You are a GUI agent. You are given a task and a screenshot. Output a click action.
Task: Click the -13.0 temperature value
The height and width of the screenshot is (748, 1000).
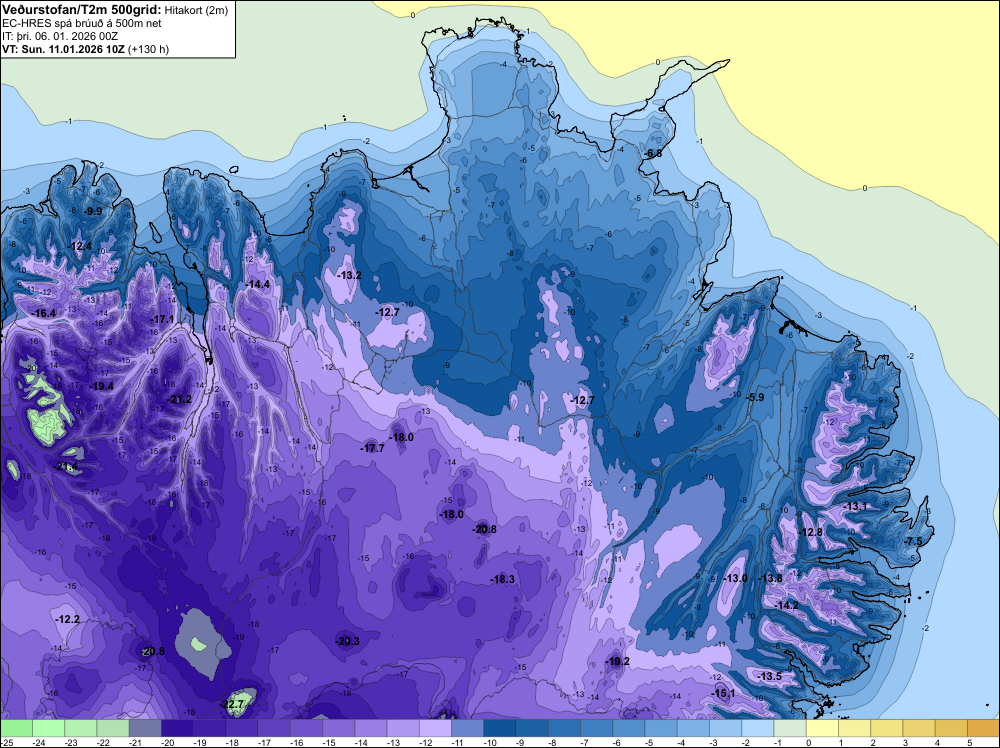736,578
